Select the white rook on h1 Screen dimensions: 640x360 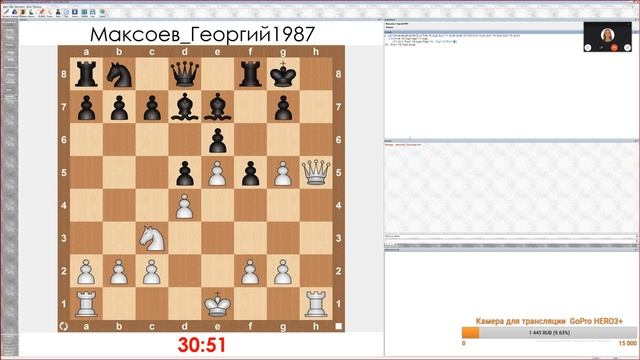point(316,304)
